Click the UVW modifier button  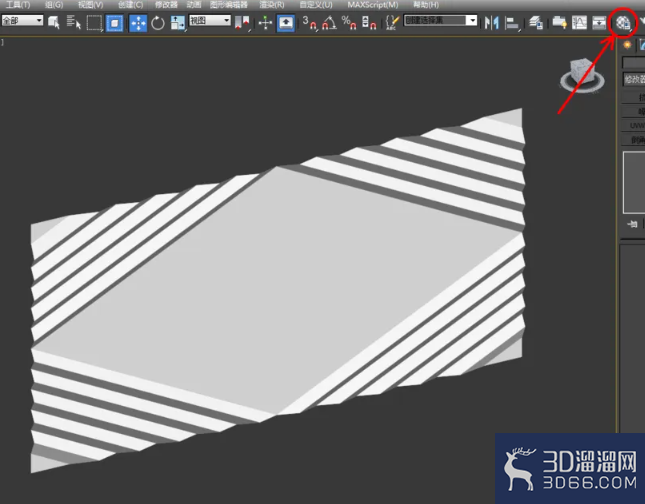click(633, 125)
